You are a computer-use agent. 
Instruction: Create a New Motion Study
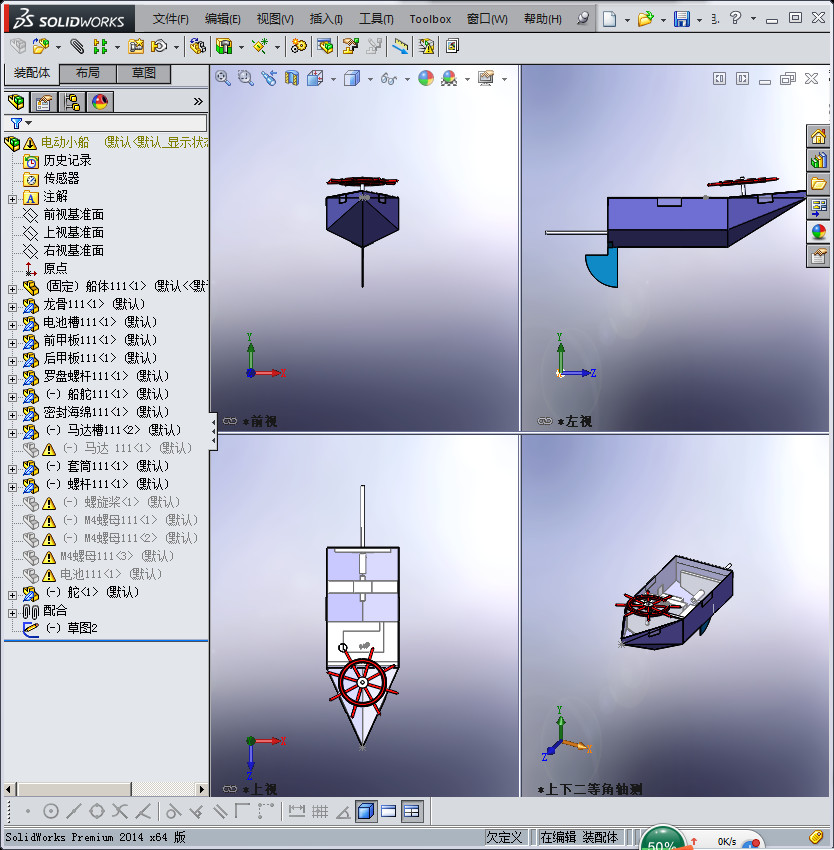click(x=298, y=47)
